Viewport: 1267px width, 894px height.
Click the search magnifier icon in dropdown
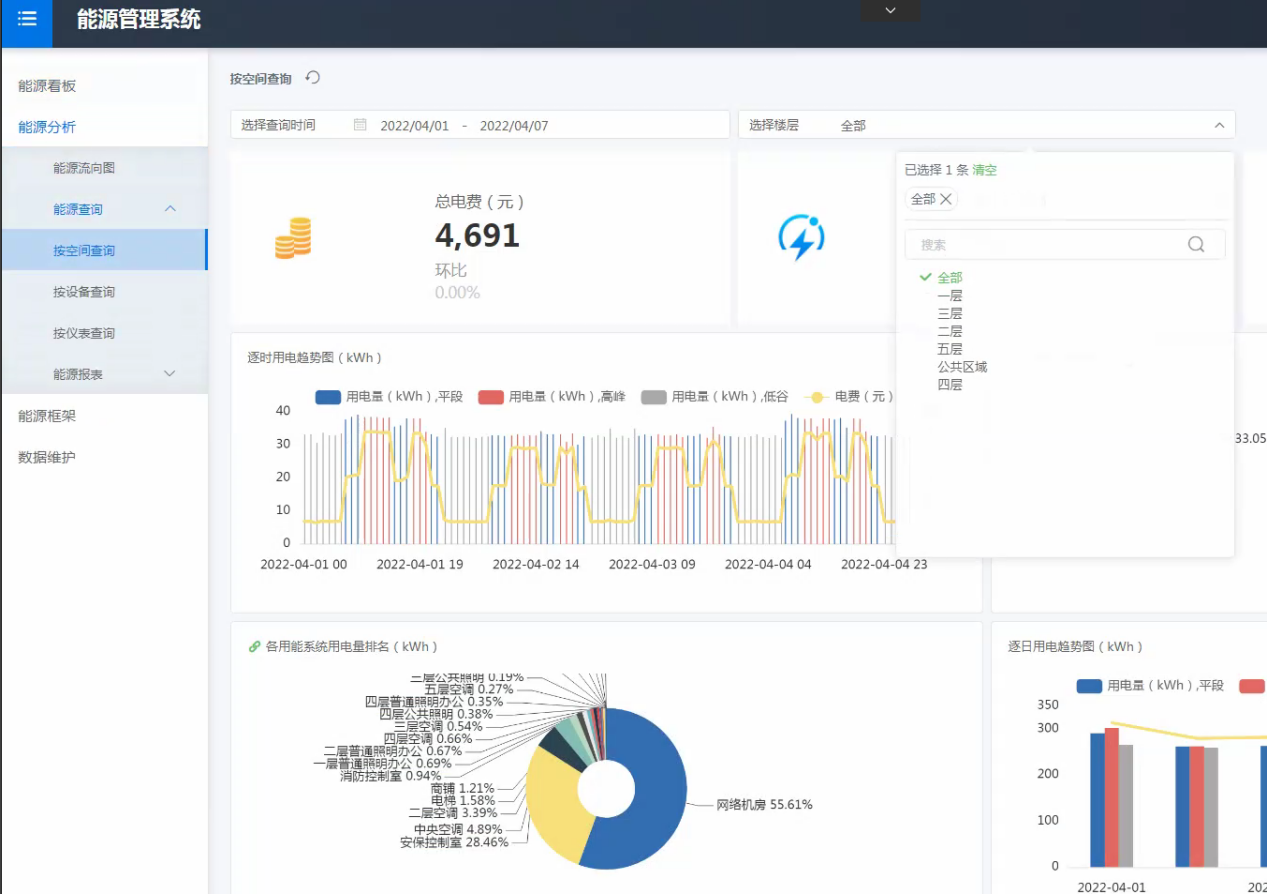[1195, 245]
